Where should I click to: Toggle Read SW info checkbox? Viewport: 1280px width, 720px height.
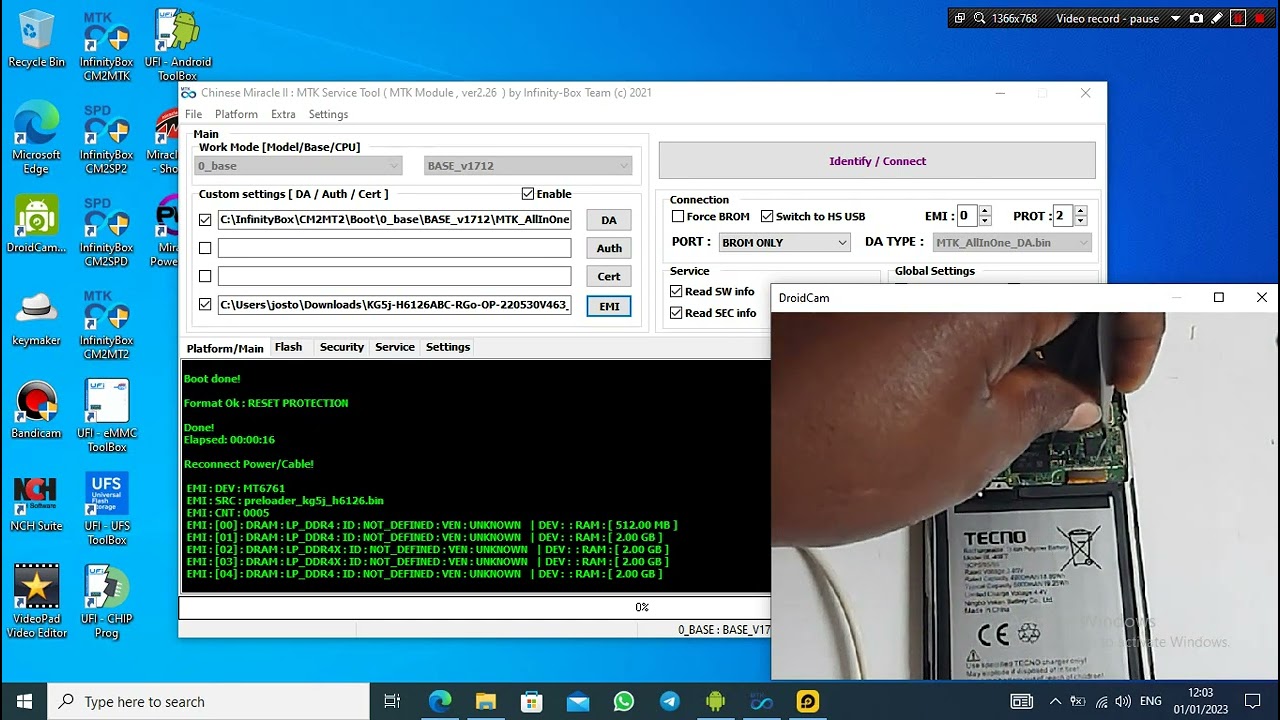coord(676,292)
